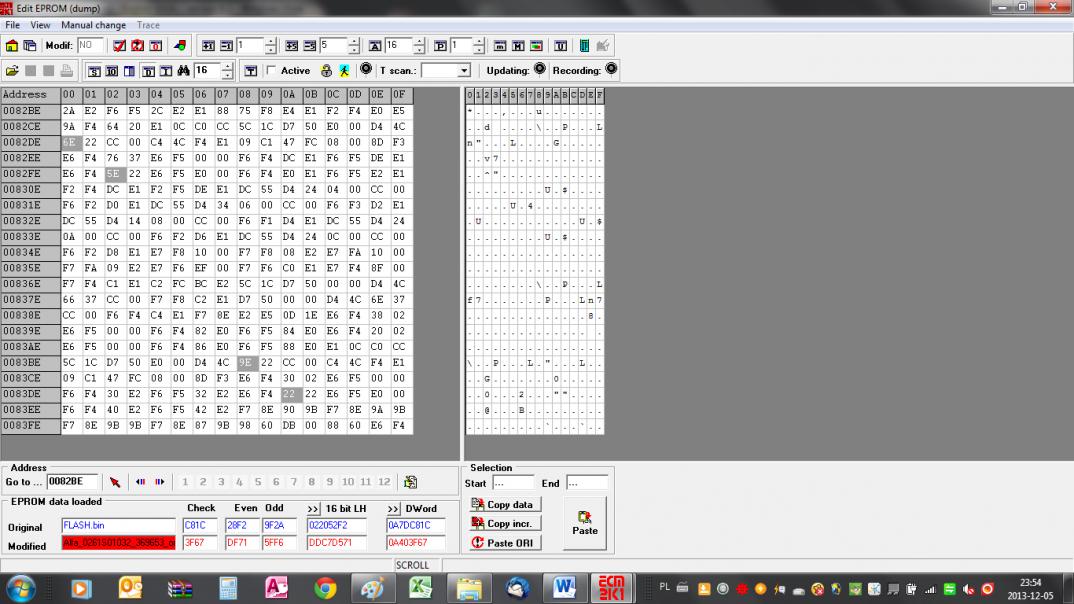Open the T scan dropdown

[x=464, y=71]
